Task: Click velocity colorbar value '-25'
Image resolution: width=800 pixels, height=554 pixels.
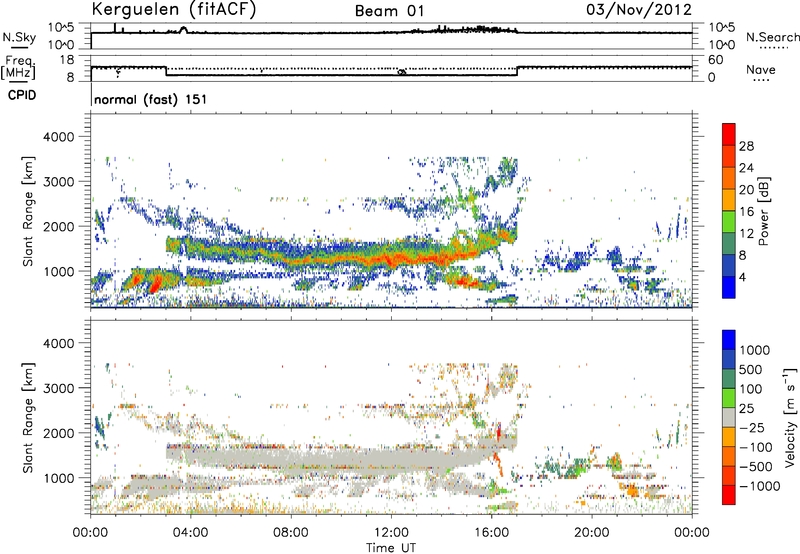Action: (752, 428)
